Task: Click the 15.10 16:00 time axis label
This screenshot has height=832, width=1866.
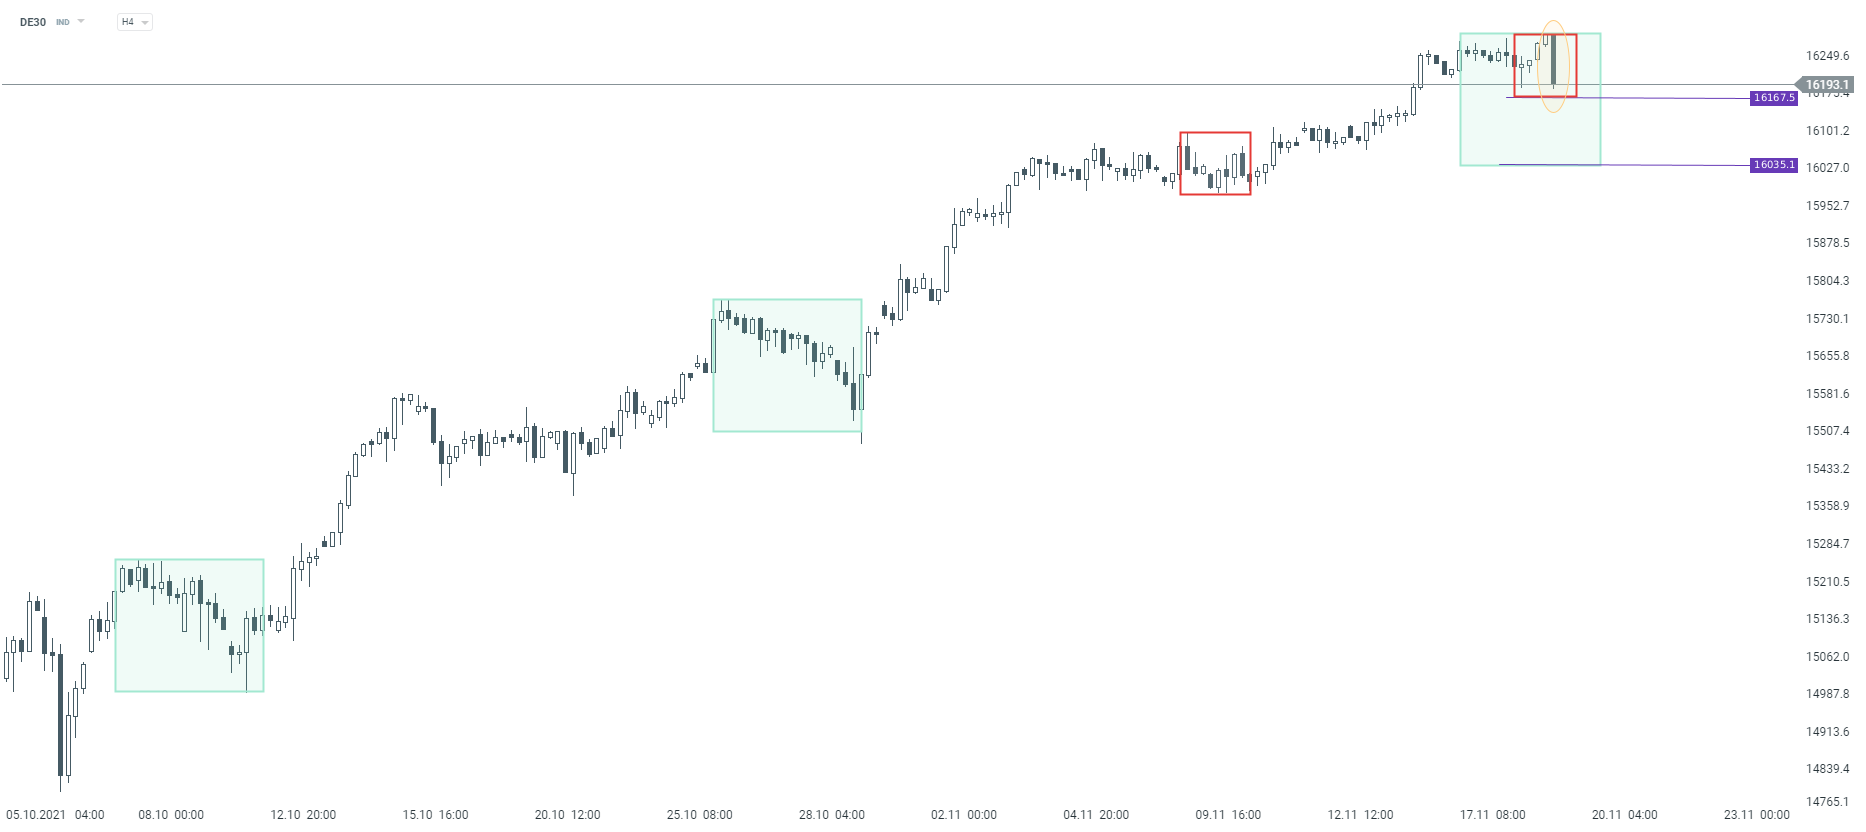Action: click(435, 815)
